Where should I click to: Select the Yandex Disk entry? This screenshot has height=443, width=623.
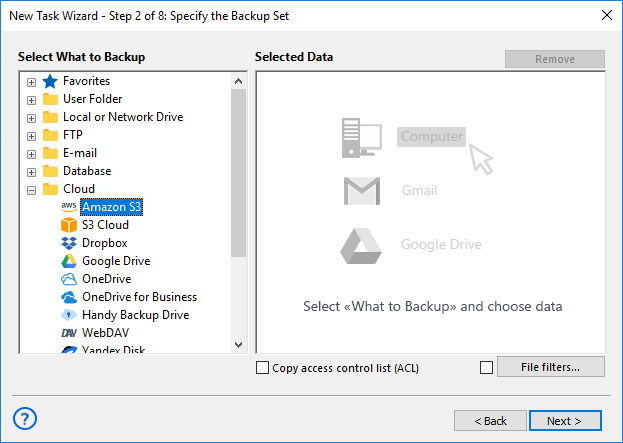tap(113, 349)
